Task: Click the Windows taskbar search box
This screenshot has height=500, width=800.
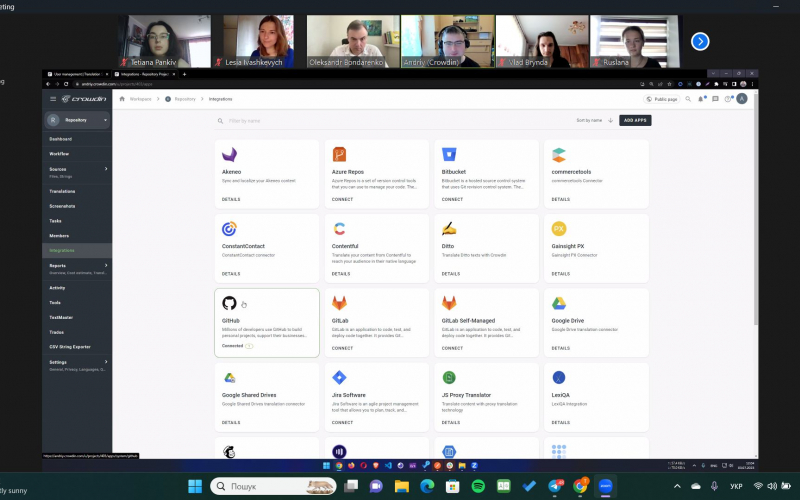Action: pos(273,486)
